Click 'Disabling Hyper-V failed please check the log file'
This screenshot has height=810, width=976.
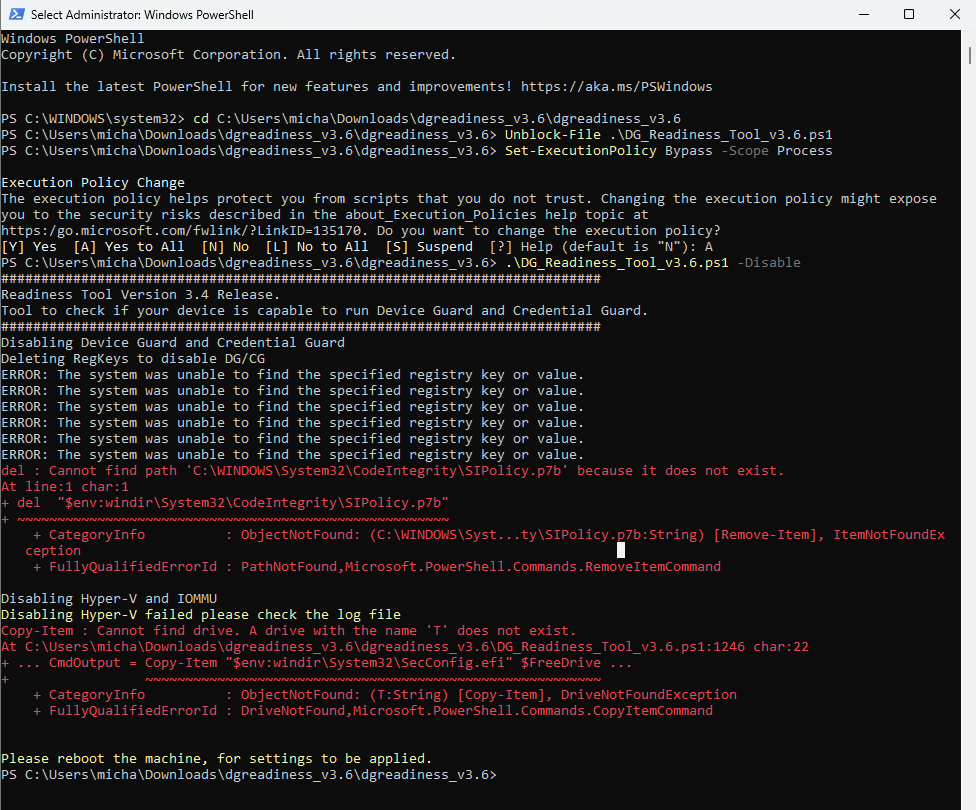[200, 615]
